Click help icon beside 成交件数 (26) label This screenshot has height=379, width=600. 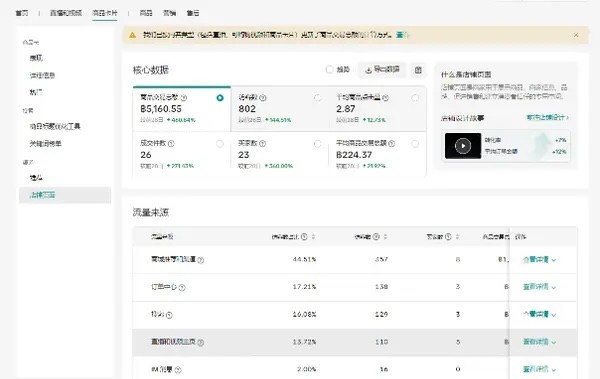171,144
